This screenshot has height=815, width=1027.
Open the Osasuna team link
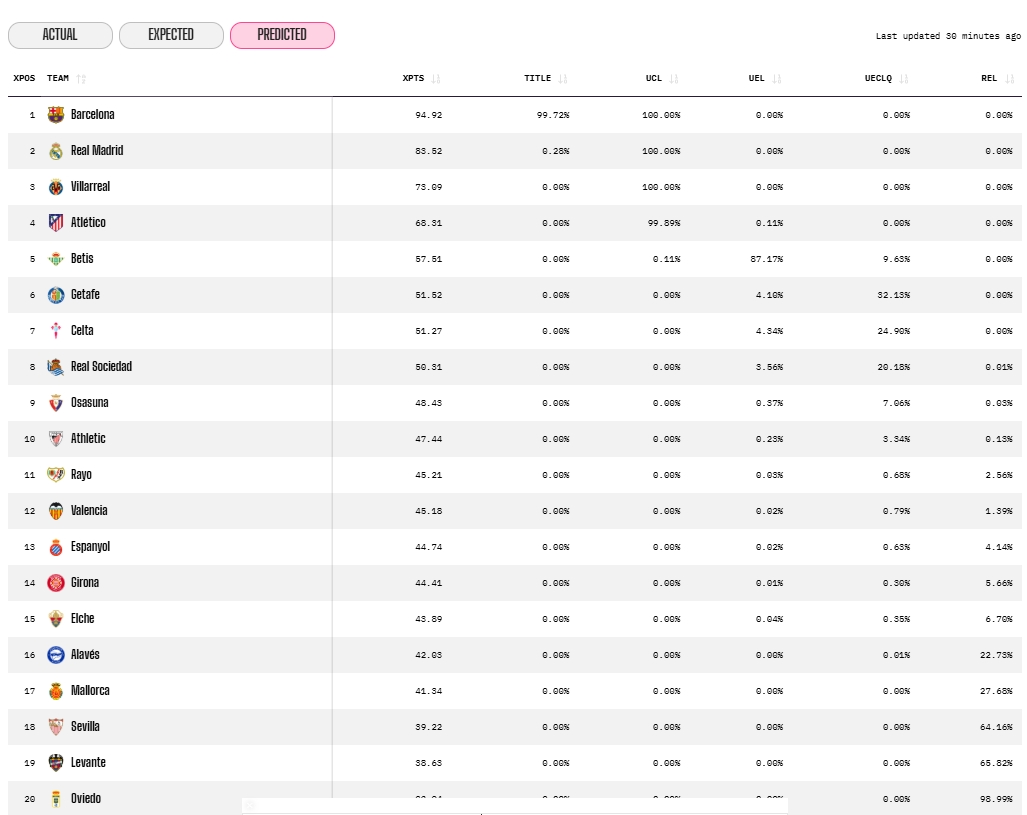(90, 403)
